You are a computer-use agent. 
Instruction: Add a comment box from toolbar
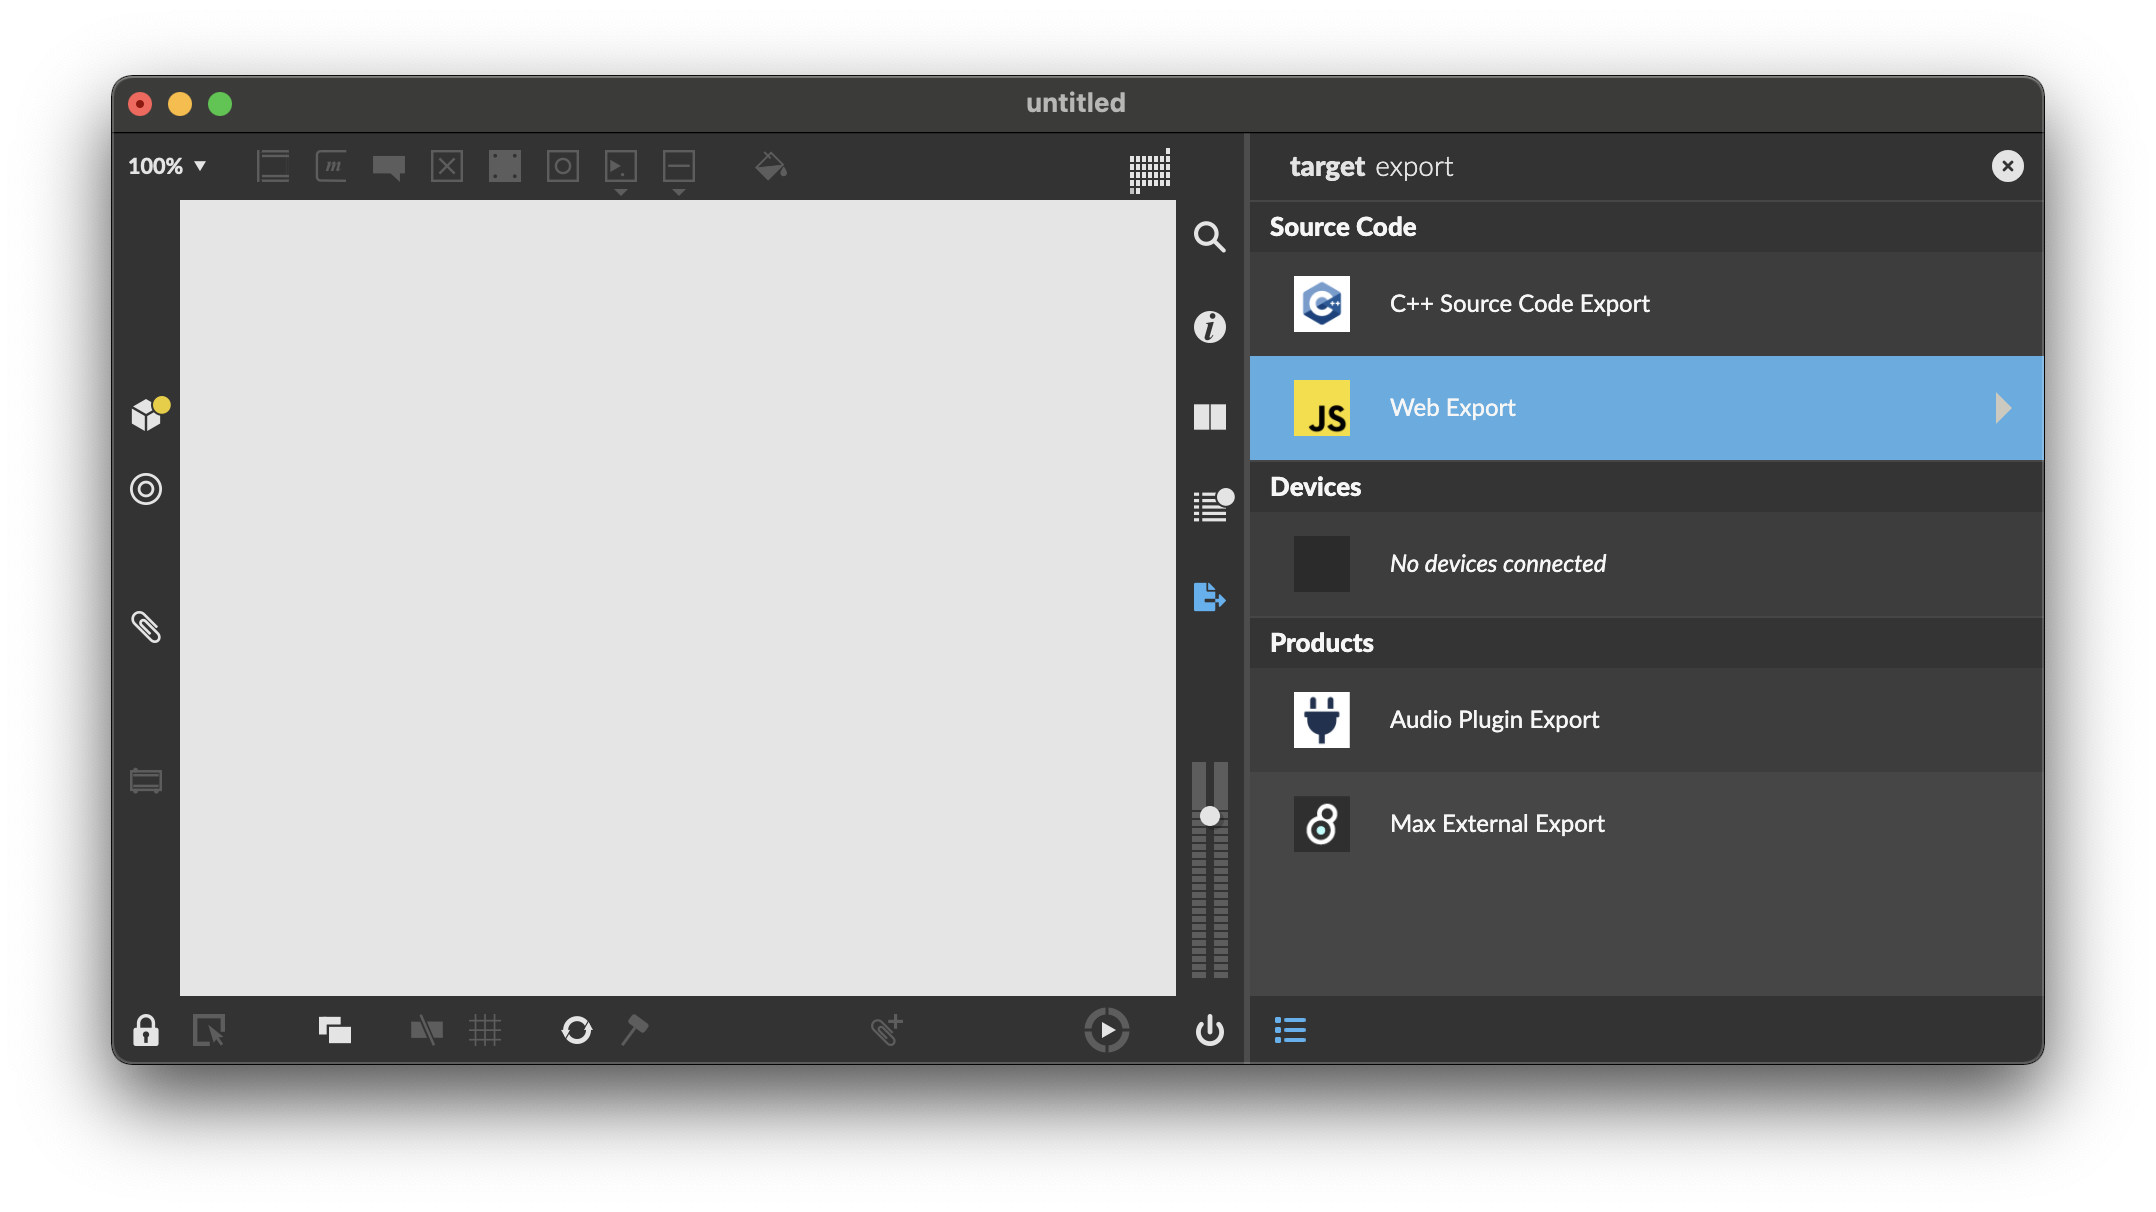click(x=388, y=166)
